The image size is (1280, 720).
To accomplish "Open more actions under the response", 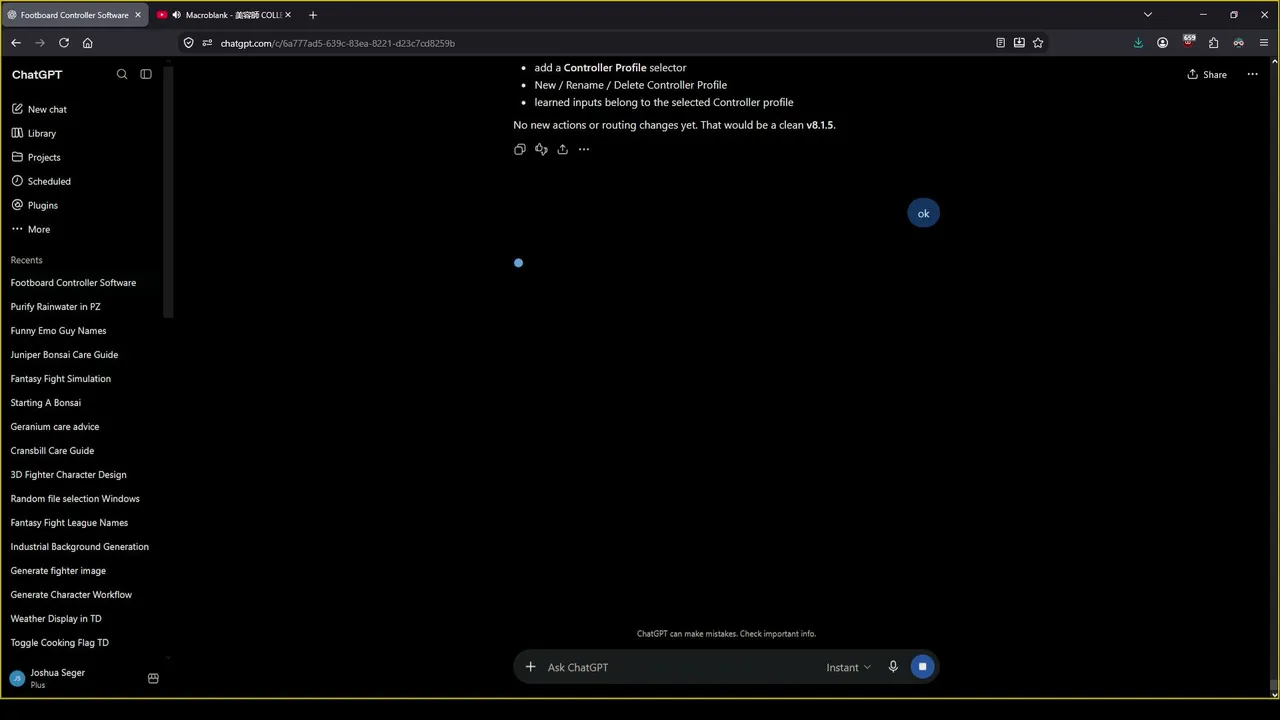I will pos(584,149).
